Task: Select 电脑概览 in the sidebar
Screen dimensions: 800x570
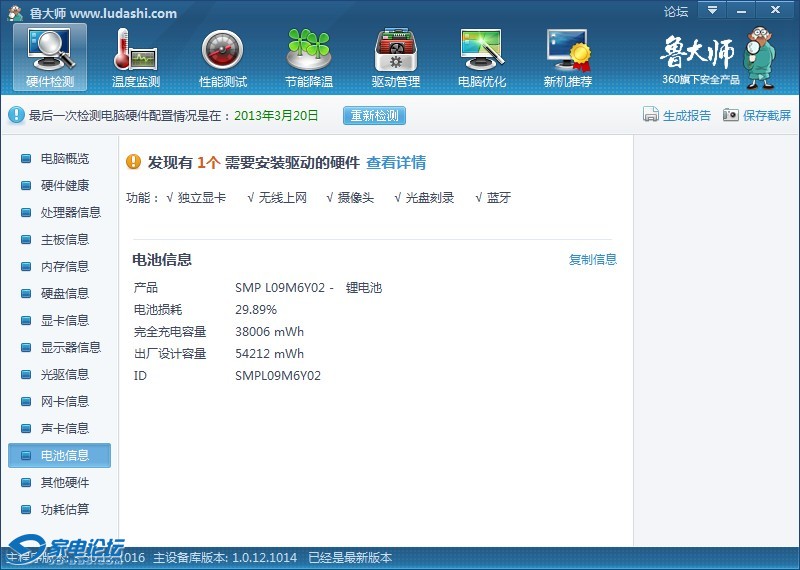Action: (x=64, y=158)
